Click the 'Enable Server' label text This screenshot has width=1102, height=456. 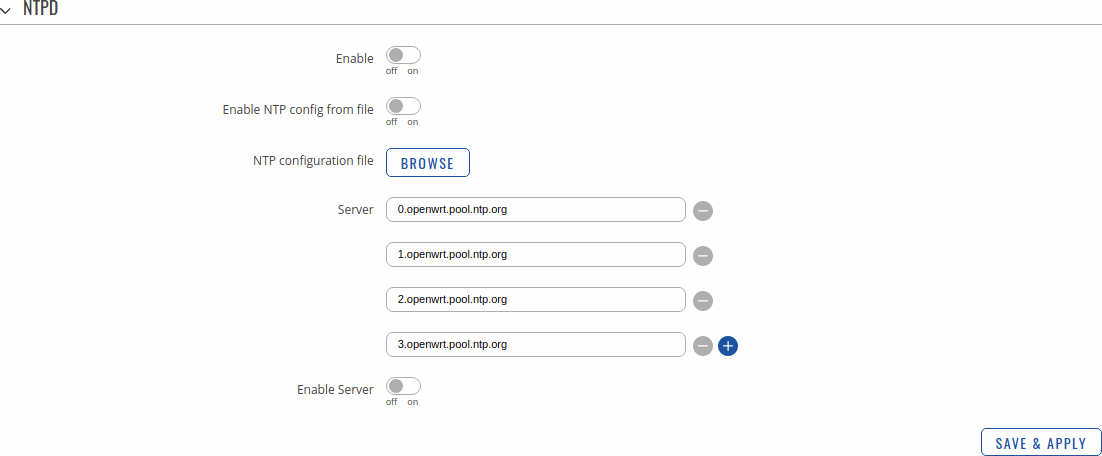click(x=335, y=389)
